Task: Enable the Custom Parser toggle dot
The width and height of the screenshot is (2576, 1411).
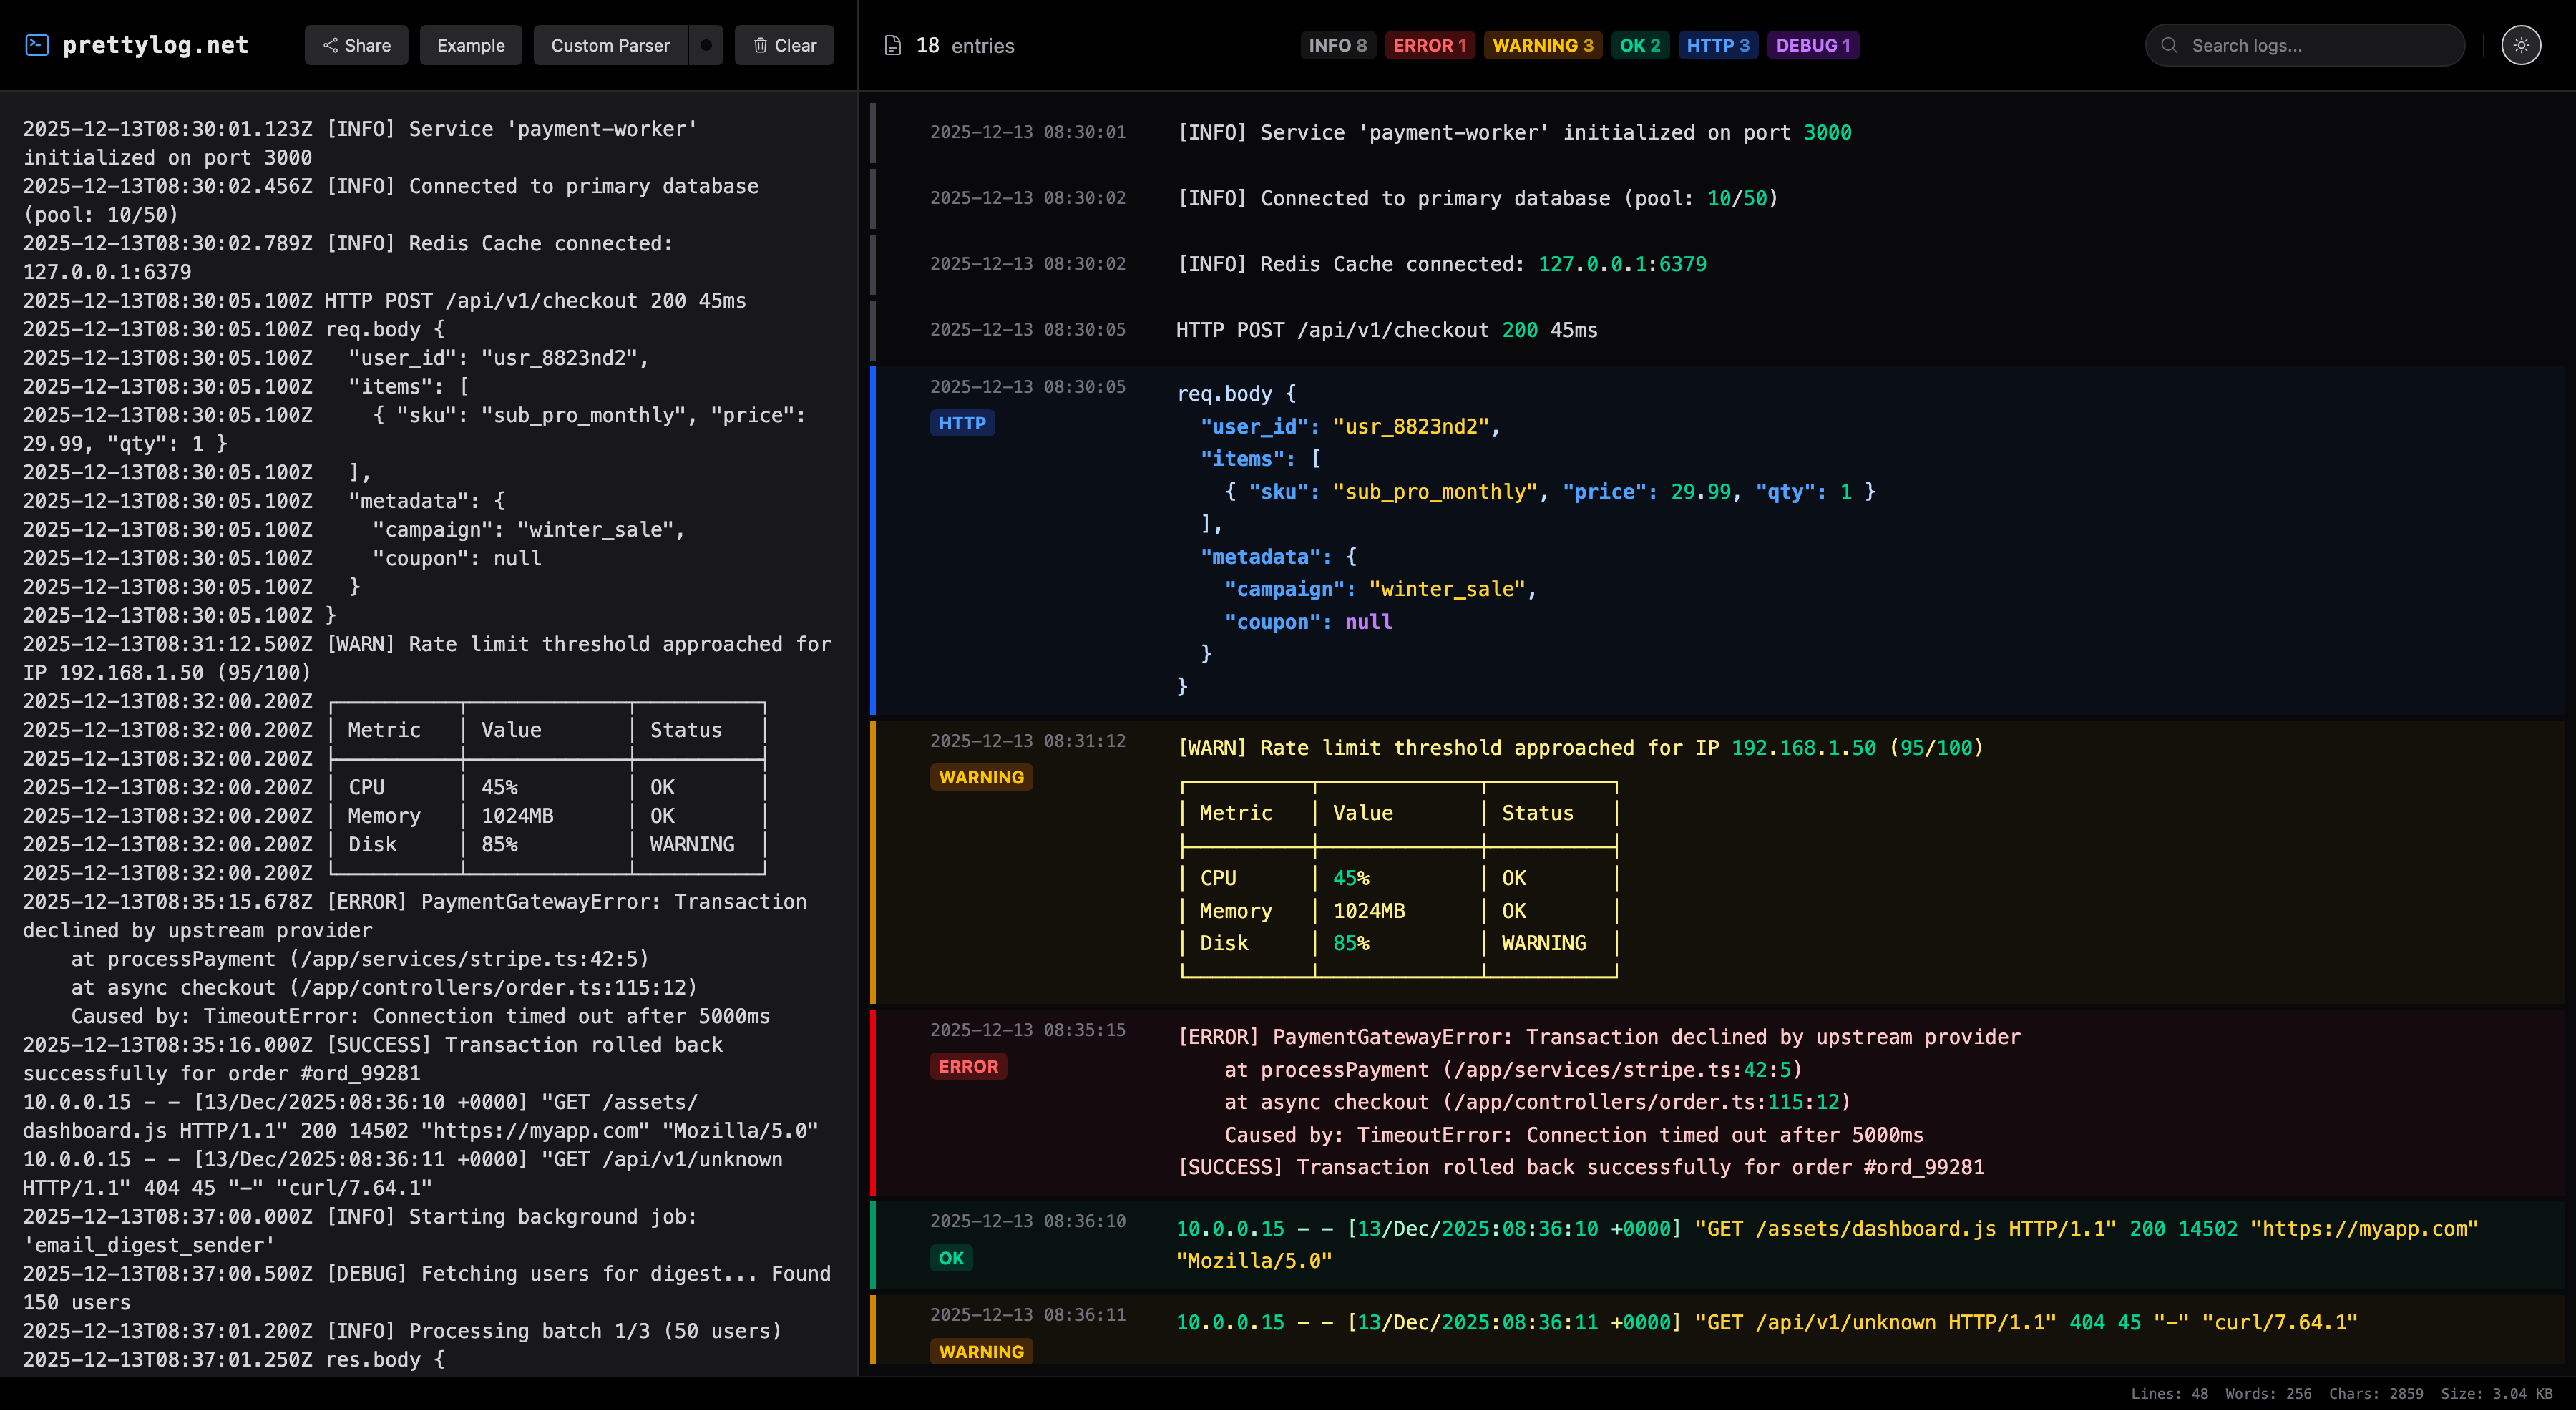Action: [x=706, y=44]
